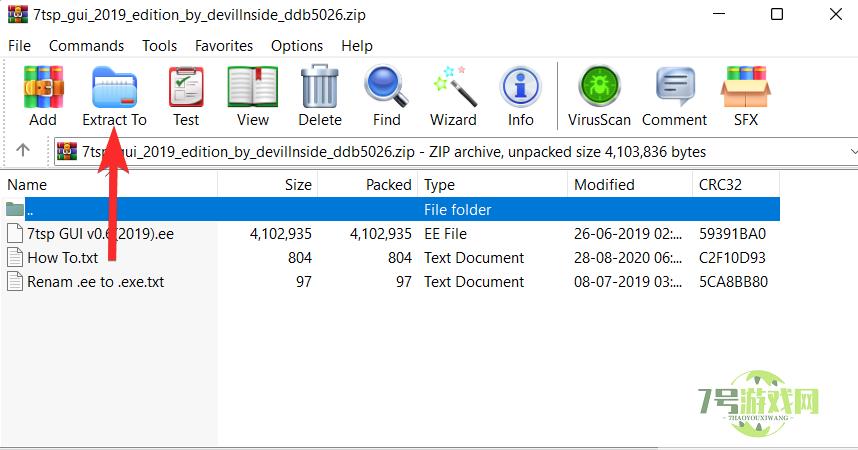
Task: Open Find with the magnifier icon
Action: [x=386, y=86]
